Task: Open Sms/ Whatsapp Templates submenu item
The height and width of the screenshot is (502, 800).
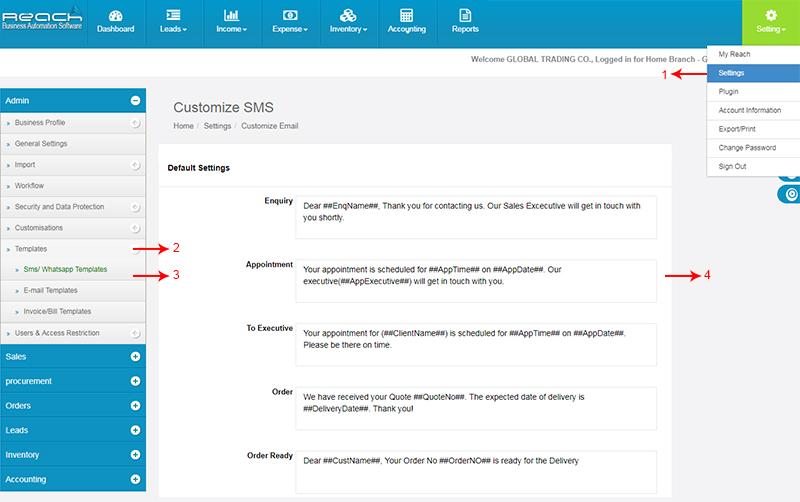Action: pyautogui.click(x=65, y=269)
